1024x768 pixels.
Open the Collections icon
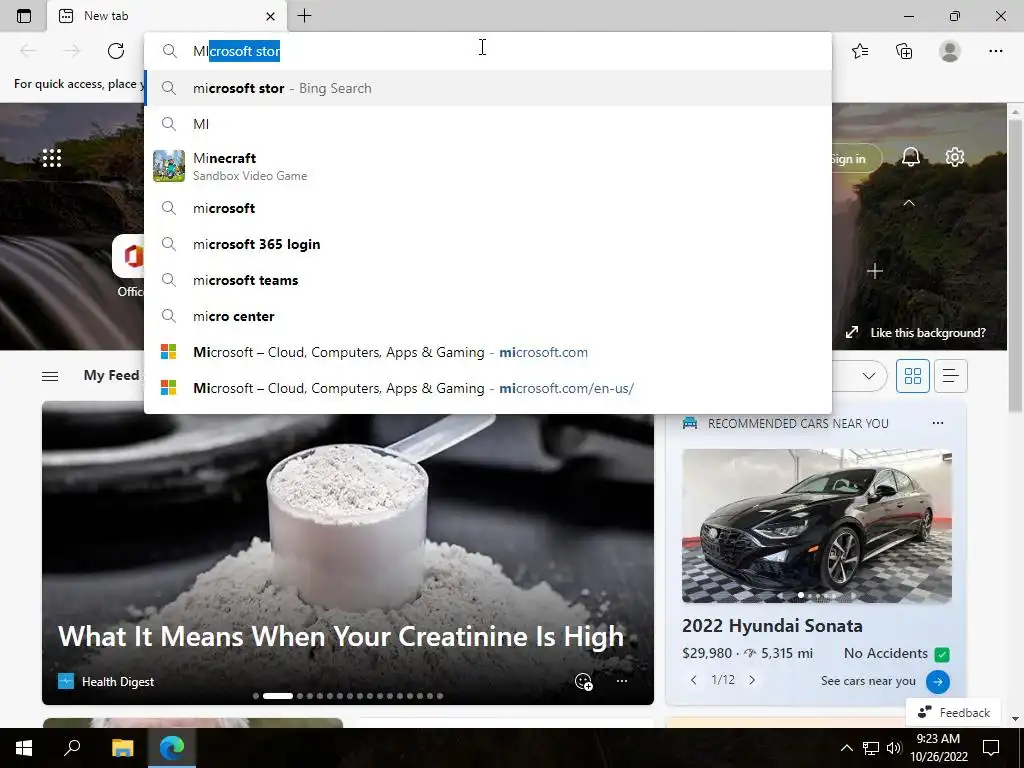[x=904, y=51]
